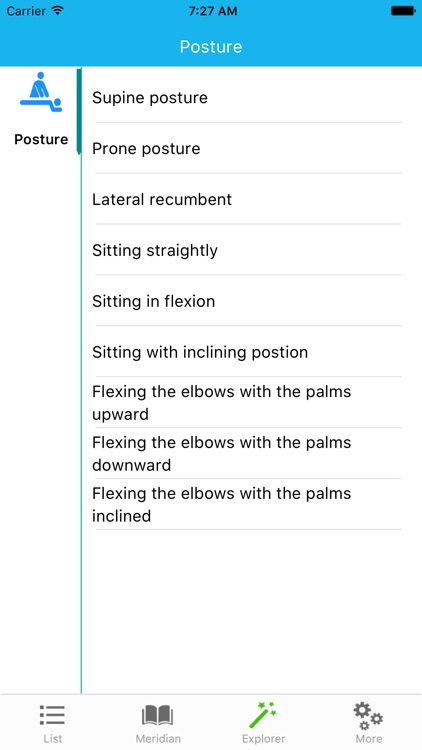This screenshot has width=422, height=750.
Task: Open Sitting straightly entry
Action: point(248,250)
